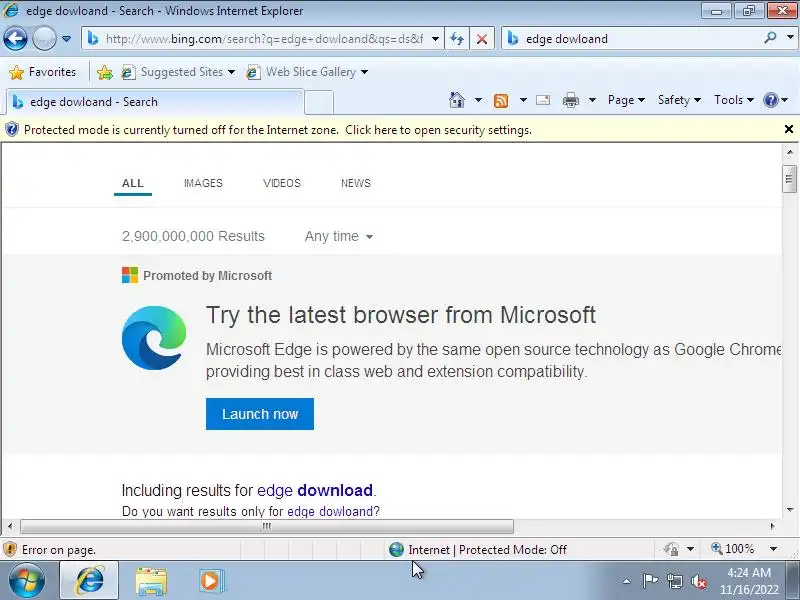
Task: Open the Safety menu
Action: coord(679,100)
